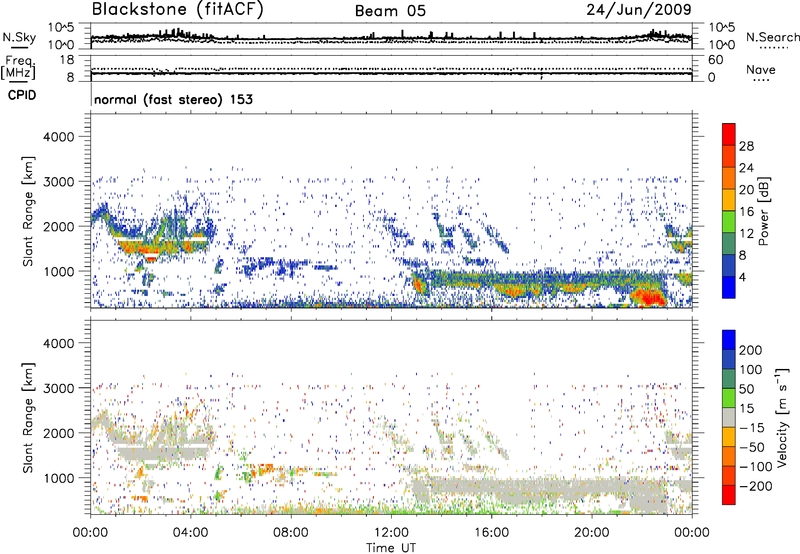Click the blue bottom segment of power color bar
The width and height of the screenshot is (800, 554).
coord(729,287)
